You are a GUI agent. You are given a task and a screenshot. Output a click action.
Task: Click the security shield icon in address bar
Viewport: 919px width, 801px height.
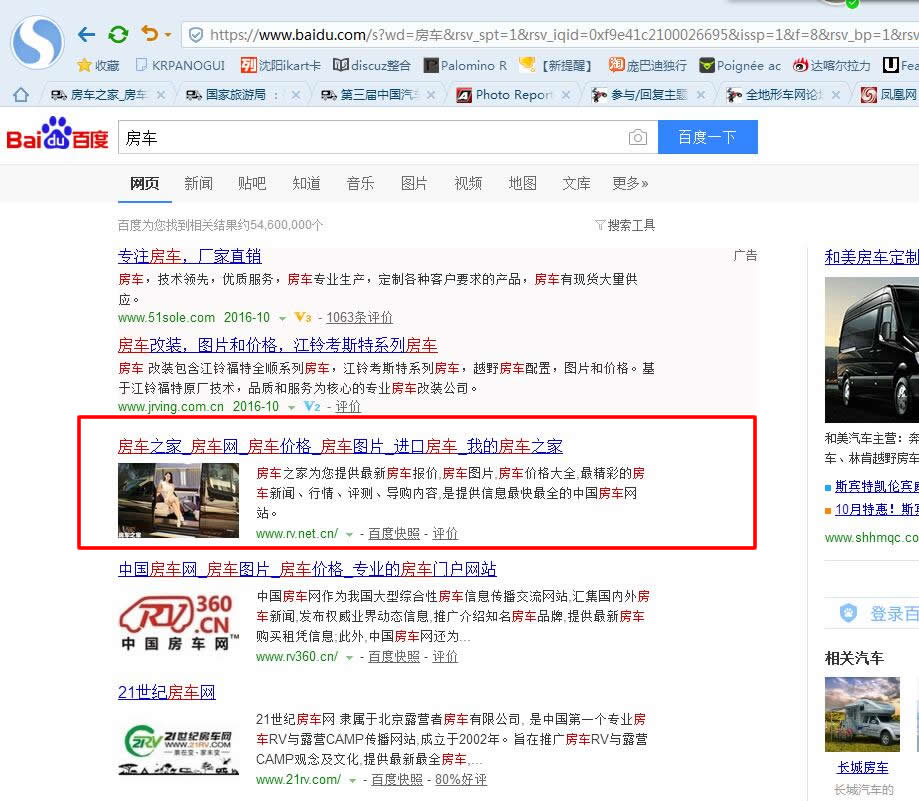pyautogui.click(x=196, y=35)
